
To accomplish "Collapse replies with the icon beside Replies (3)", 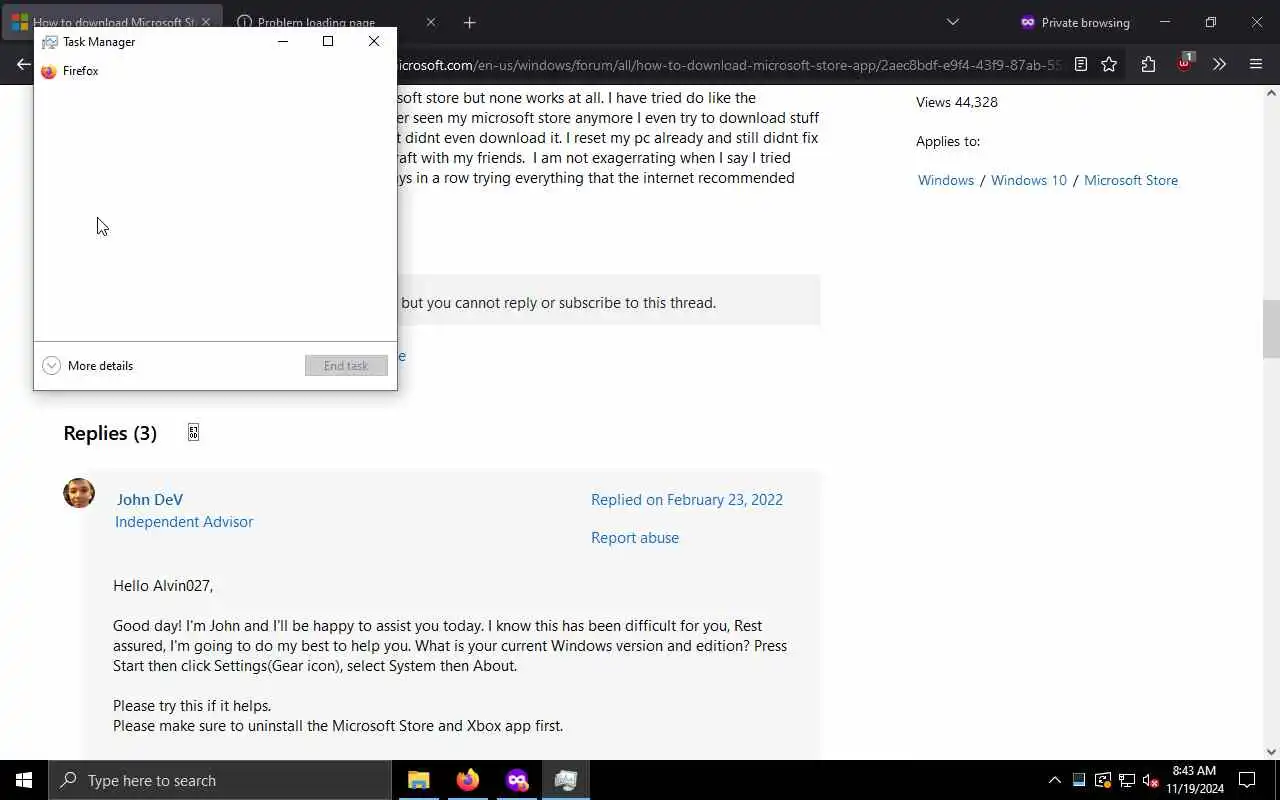I will (x=193, y=433).
